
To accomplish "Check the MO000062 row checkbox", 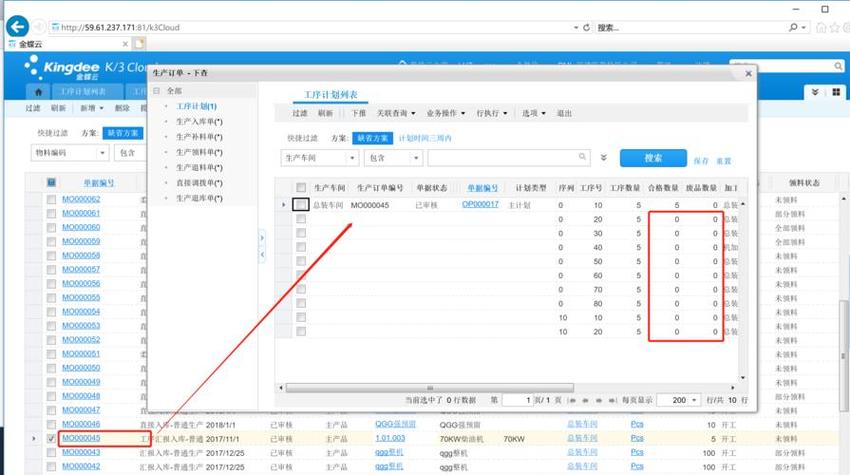I will [51, 200].
